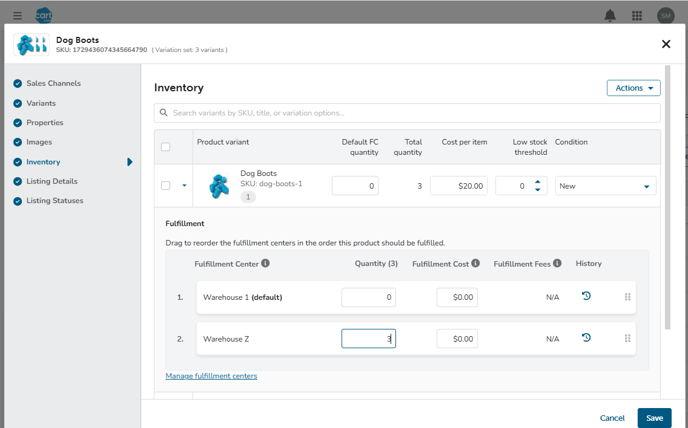Open the apps grid icon
688x428 pixels.
point(637,16)
